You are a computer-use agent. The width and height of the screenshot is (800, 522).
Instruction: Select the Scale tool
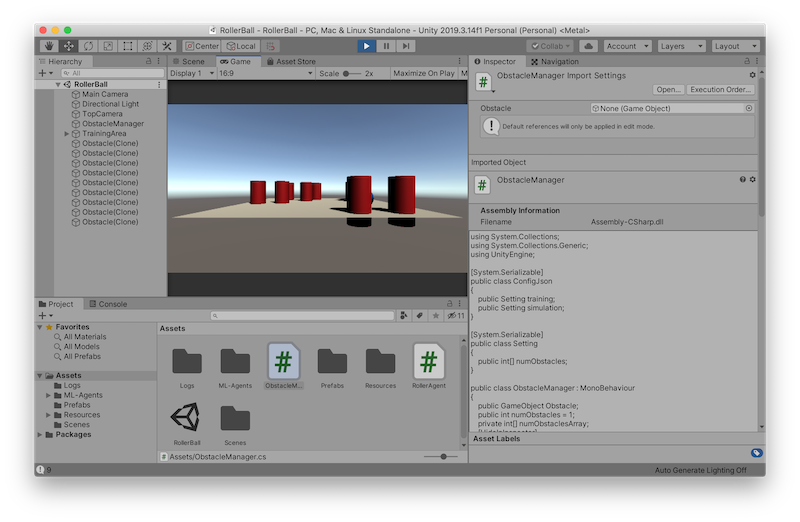(x=108, y=46)
